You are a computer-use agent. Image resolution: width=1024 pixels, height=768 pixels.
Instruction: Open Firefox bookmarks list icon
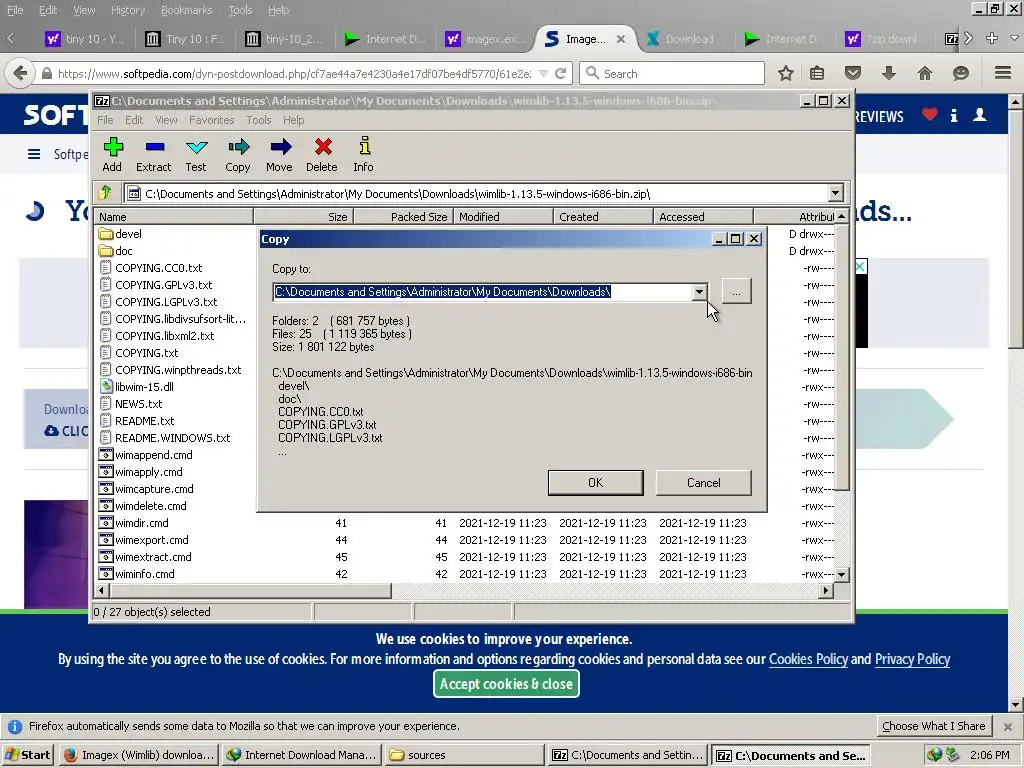(x=817, y=73)
